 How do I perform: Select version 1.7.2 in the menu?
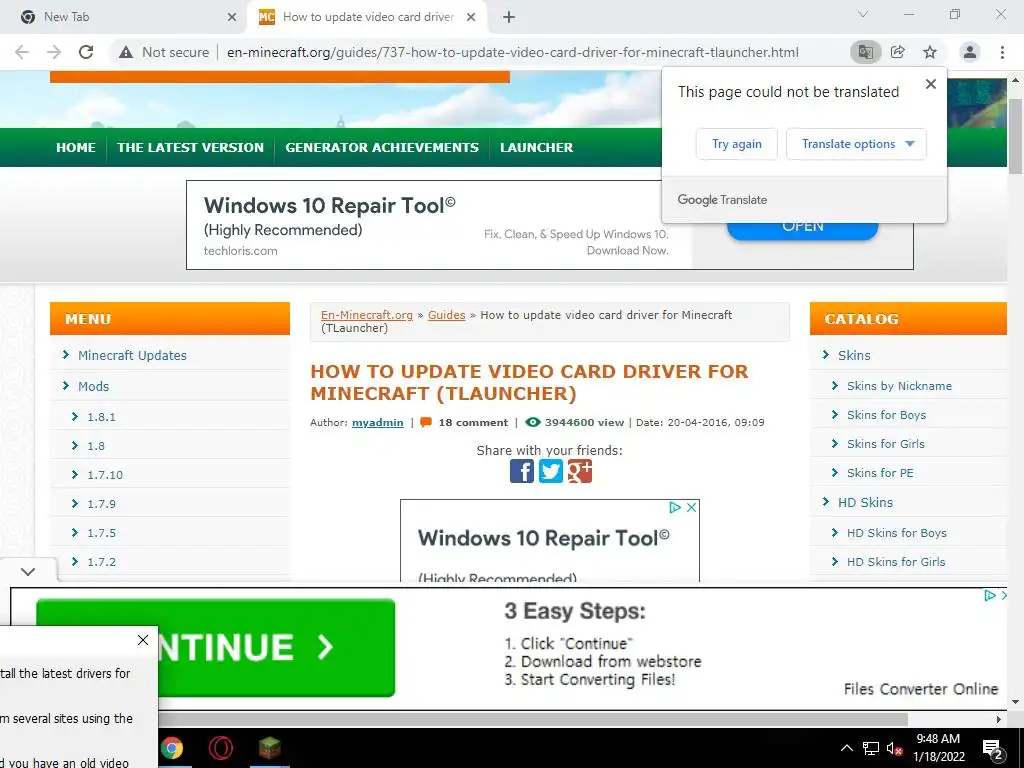[x=101, y=562]
